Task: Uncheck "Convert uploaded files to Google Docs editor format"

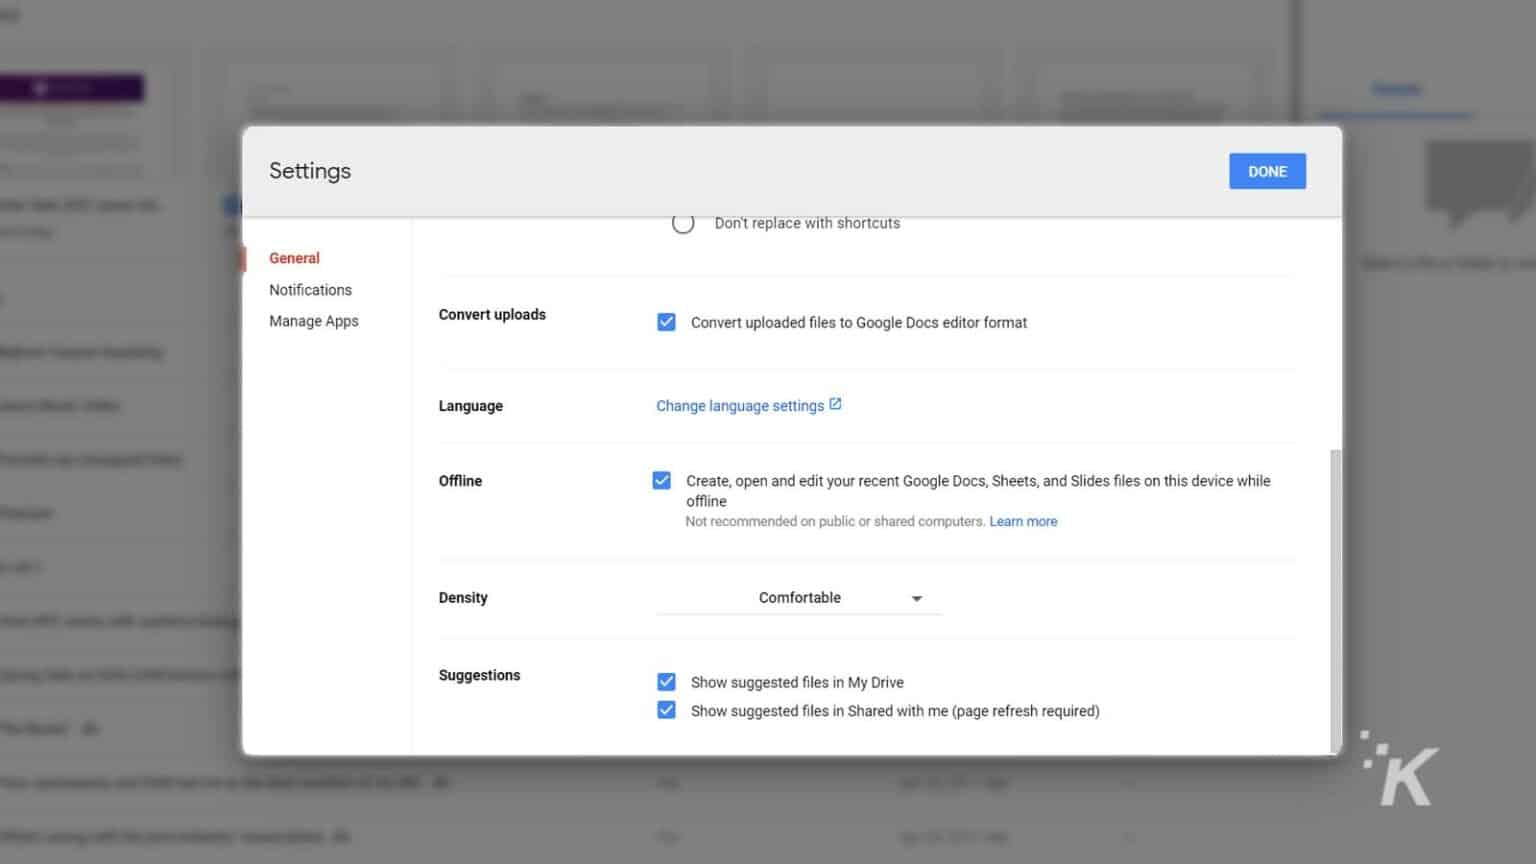Action: (x=666, y=322)
